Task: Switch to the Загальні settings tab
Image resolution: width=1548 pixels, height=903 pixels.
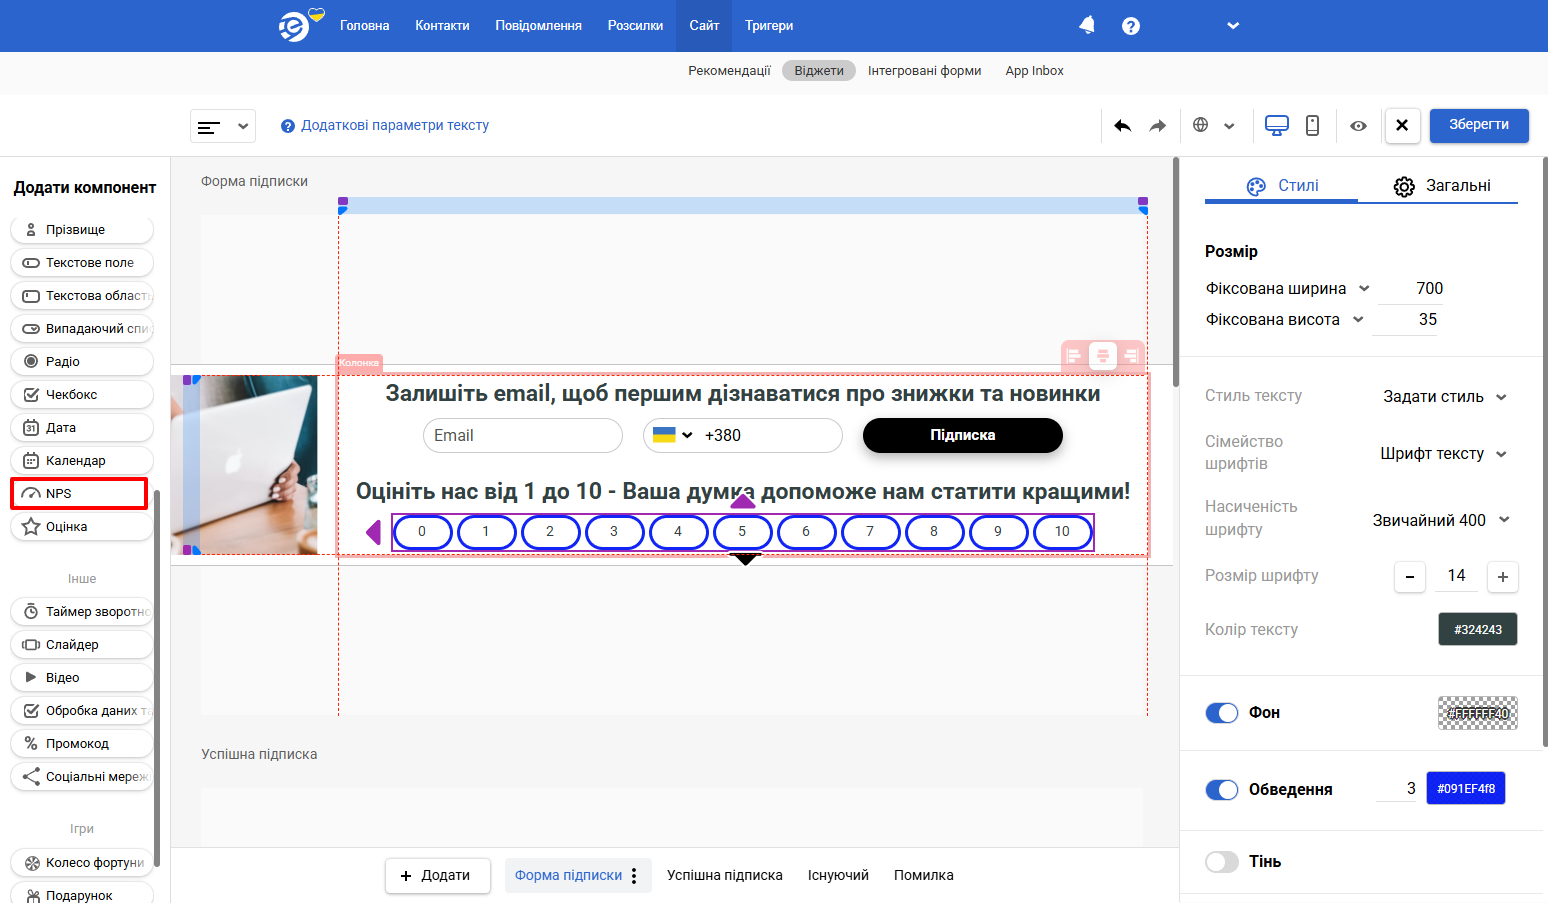Action: (1441, 186)
